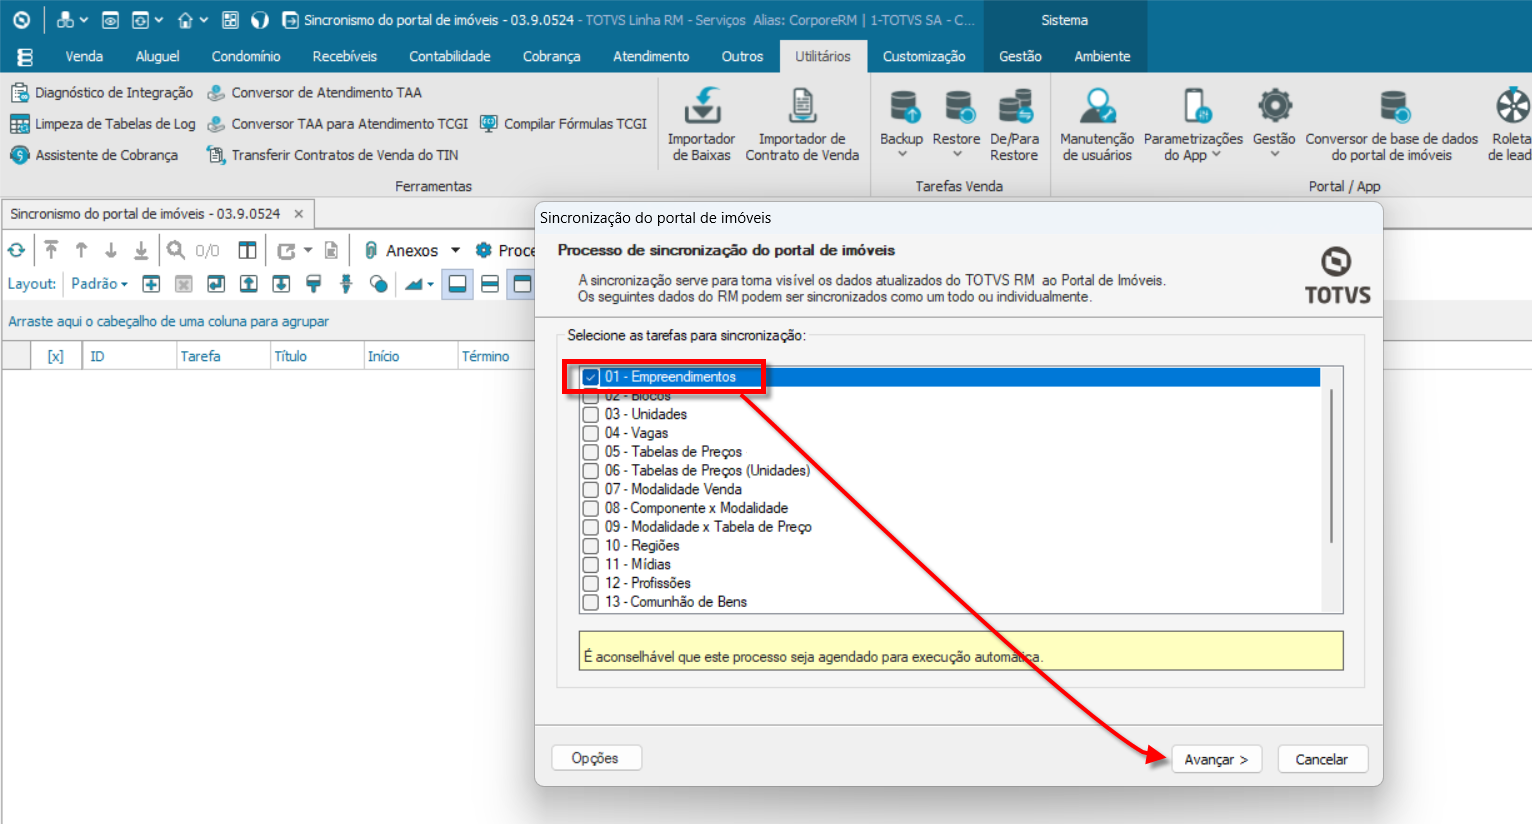
Task: Open Conversor de base de dados do portal
Action: 1392,124
